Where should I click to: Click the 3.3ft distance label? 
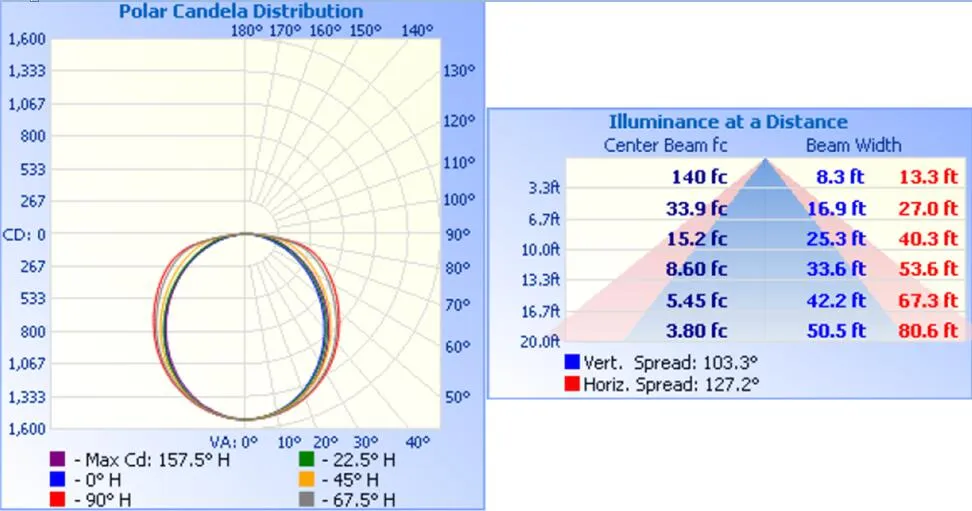544,187
